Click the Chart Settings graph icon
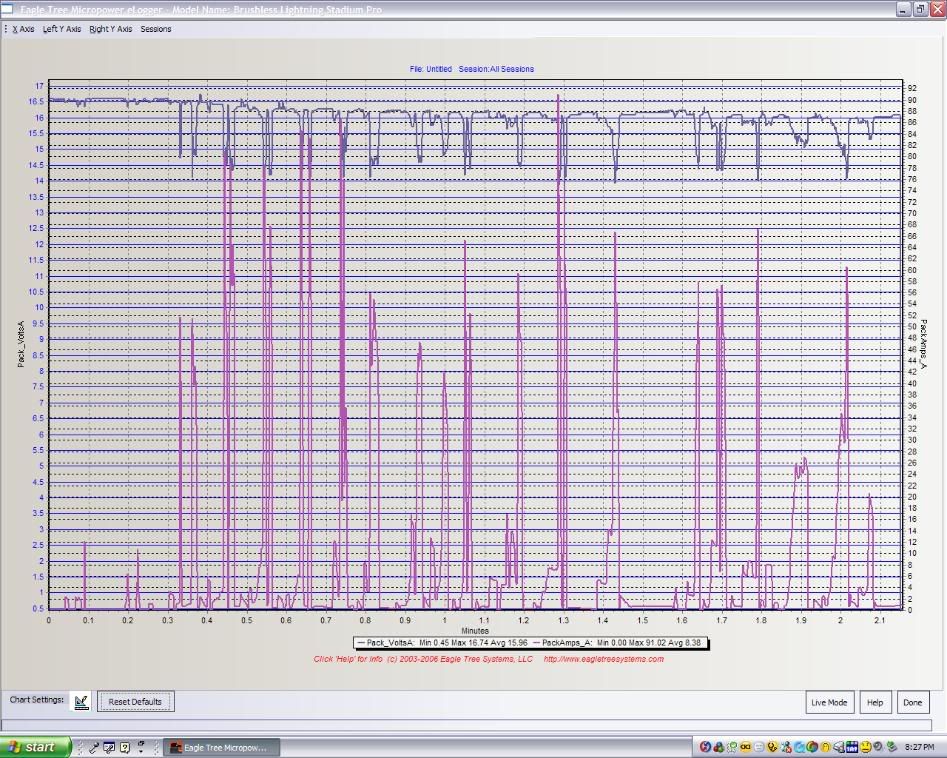Viewport: 947px width, 758px height. 82,701
